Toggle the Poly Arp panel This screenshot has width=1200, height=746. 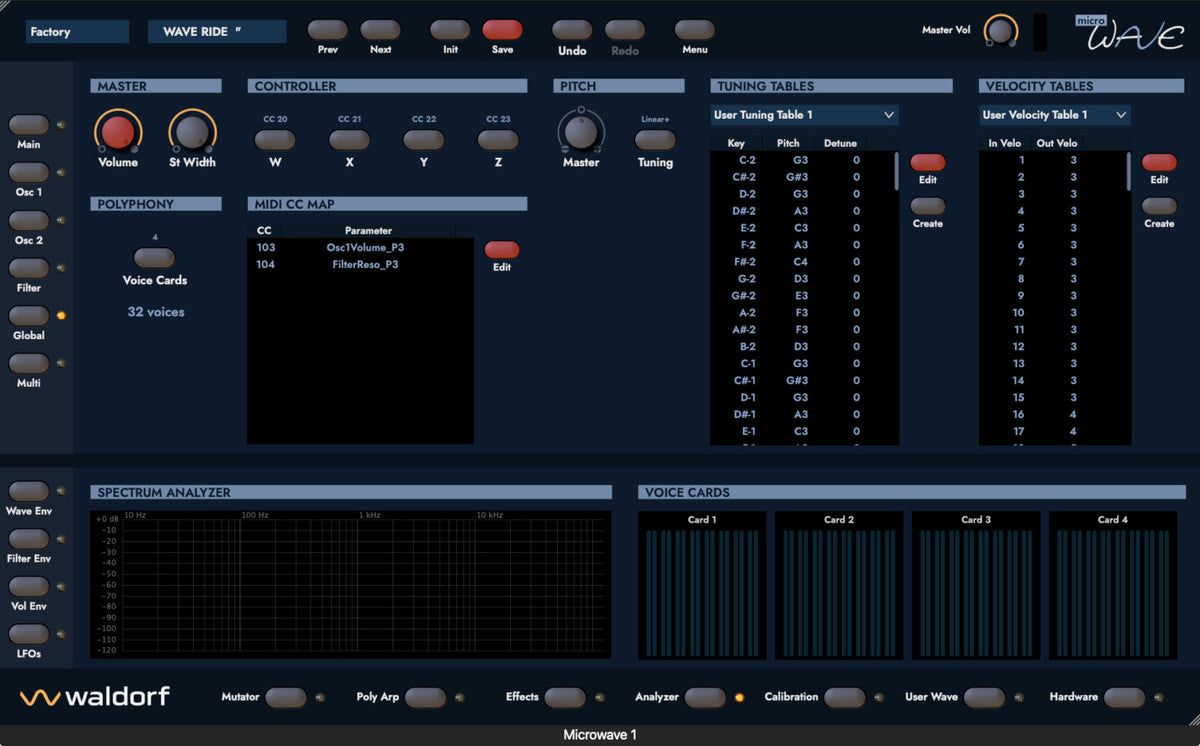pyautogui.click(x=425, y=697)
